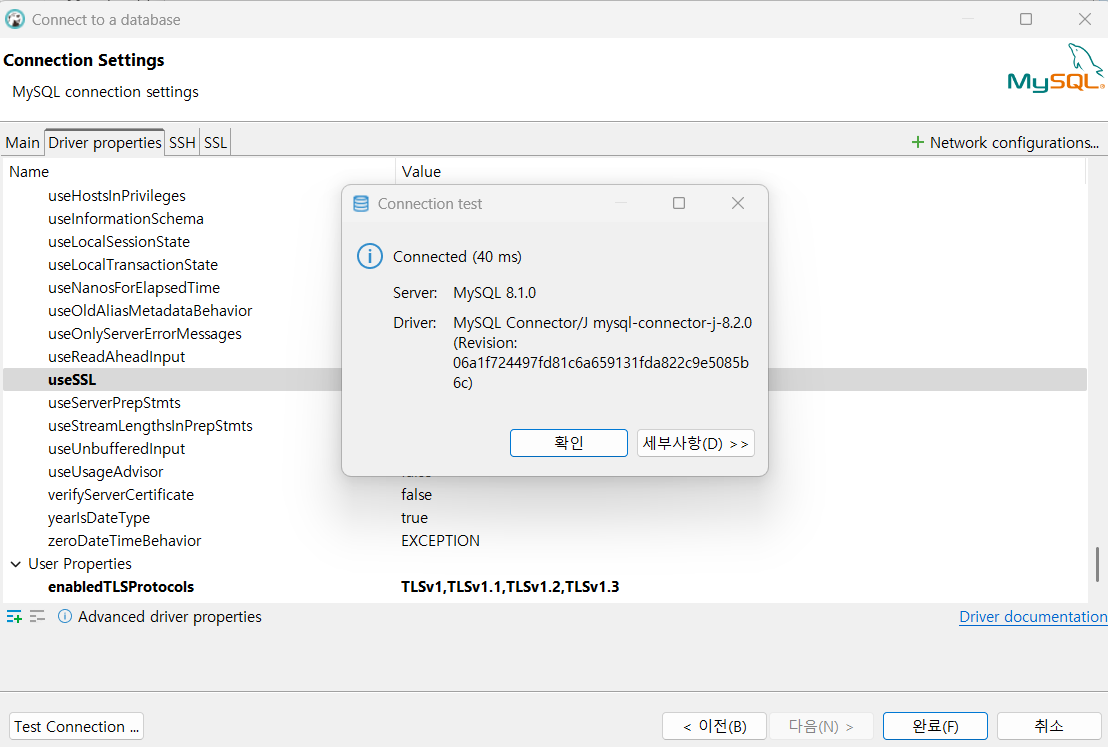Viewport: 1108px width, 747px height.
Task: Select the enabledTLSProtocols user property
Action: [x=121, y=587]
